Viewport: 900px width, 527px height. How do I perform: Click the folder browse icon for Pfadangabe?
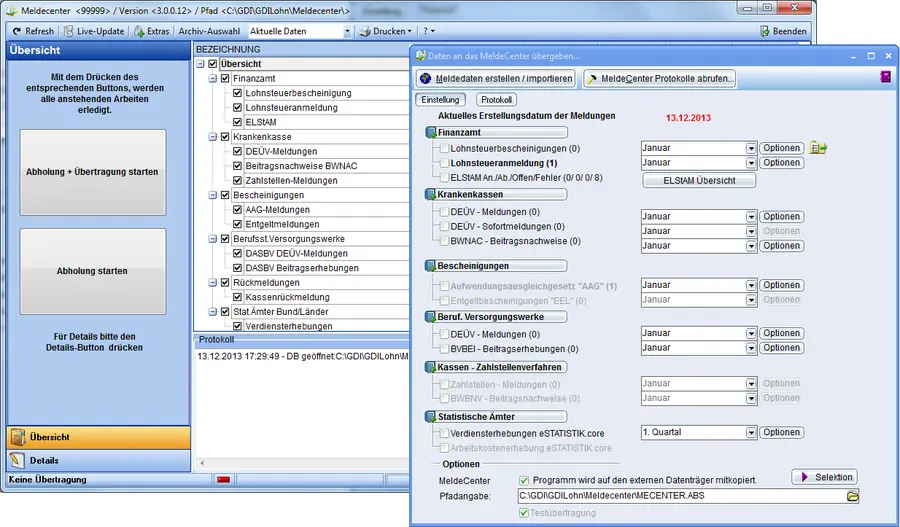click(853, 496)
